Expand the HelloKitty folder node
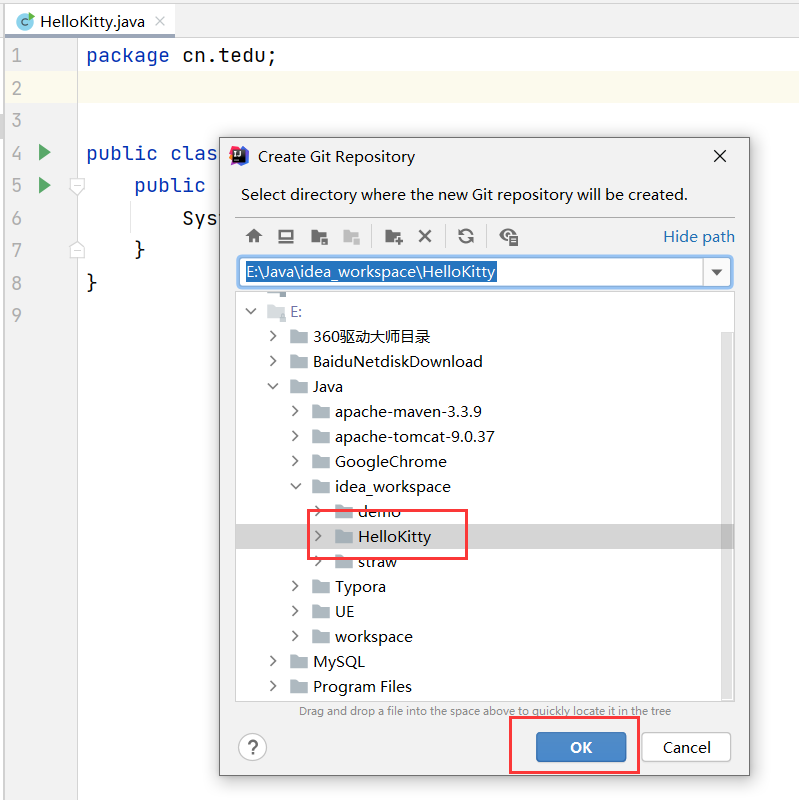Screen dimensions: 799x800 [318, 536]
